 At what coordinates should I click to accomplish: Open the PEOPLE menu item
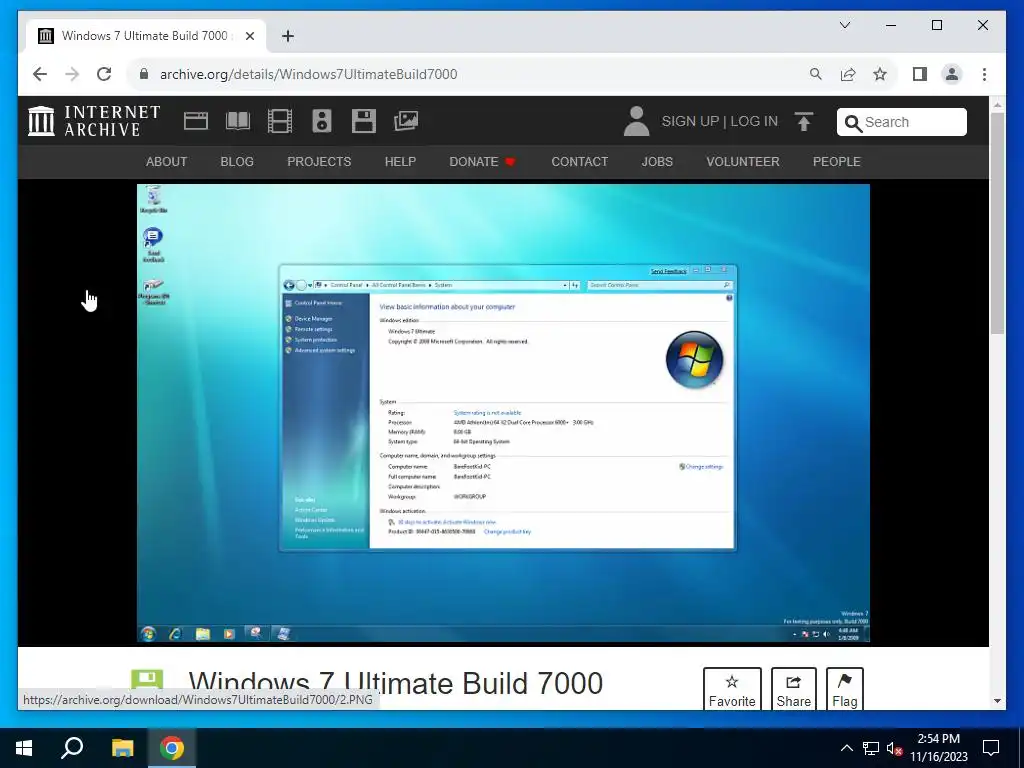[x=837, y=161]
